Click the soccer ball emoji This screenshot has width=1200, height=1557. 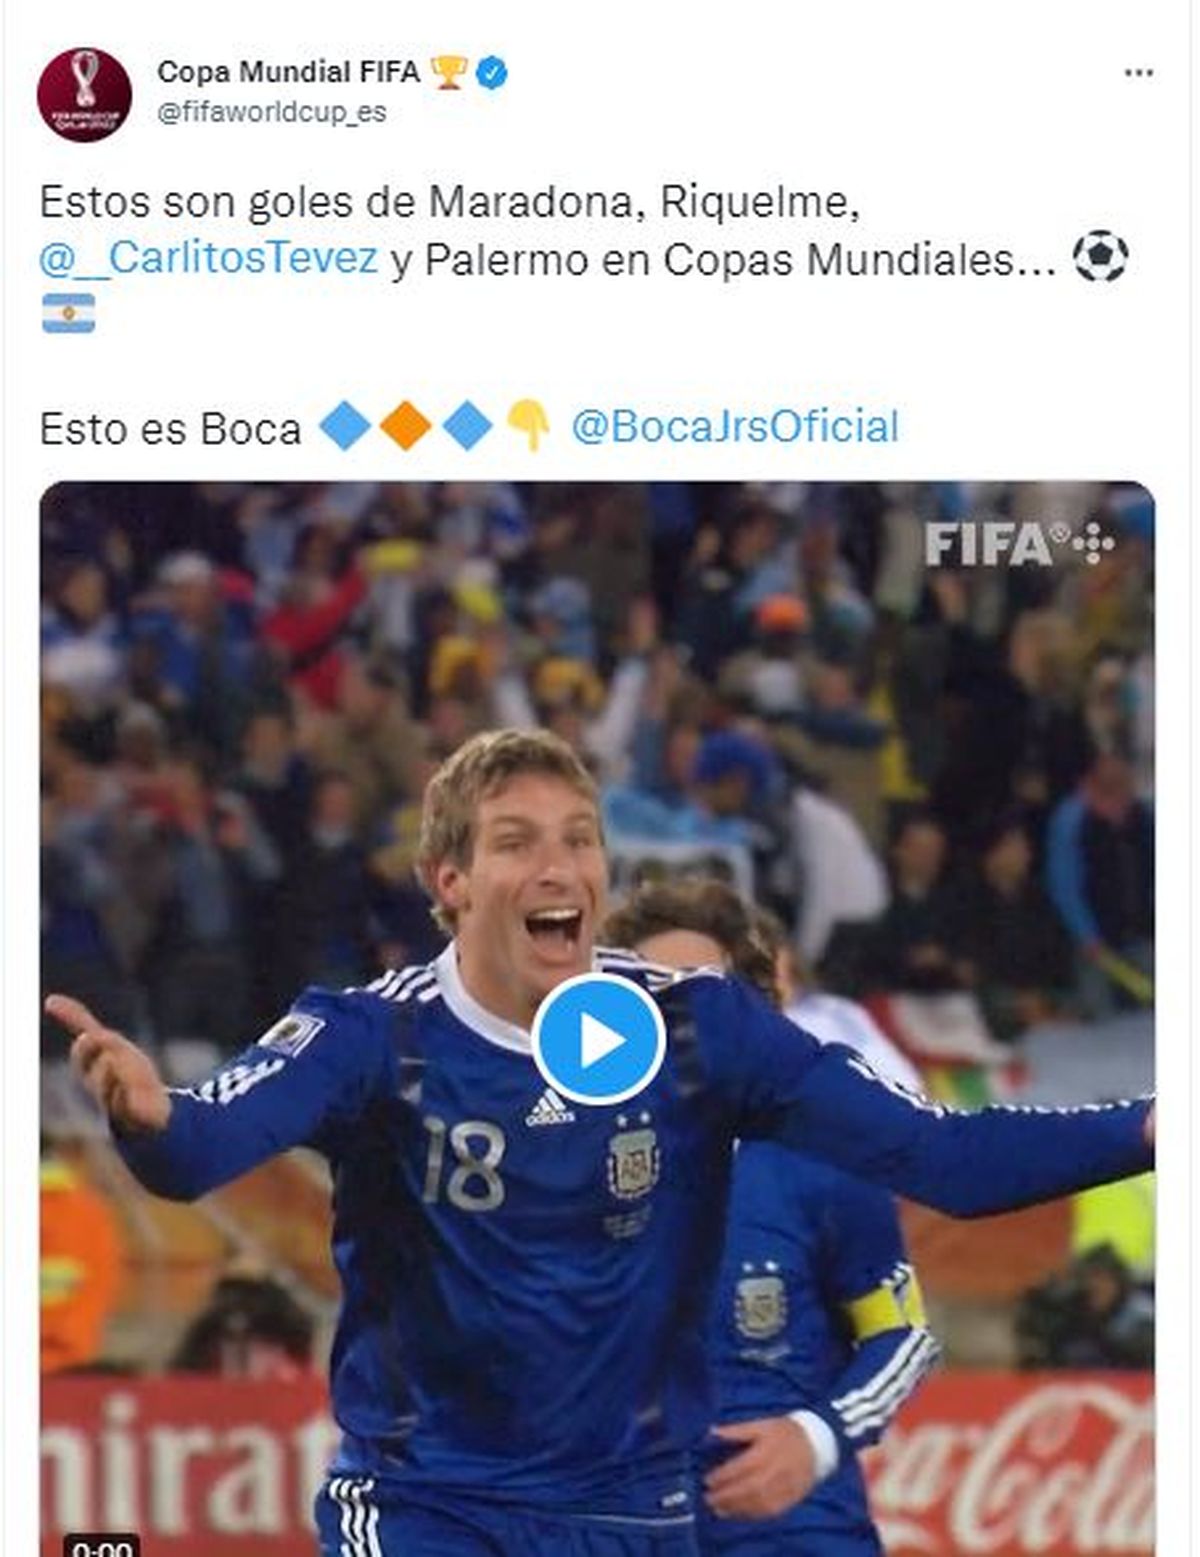(1100, 257)
